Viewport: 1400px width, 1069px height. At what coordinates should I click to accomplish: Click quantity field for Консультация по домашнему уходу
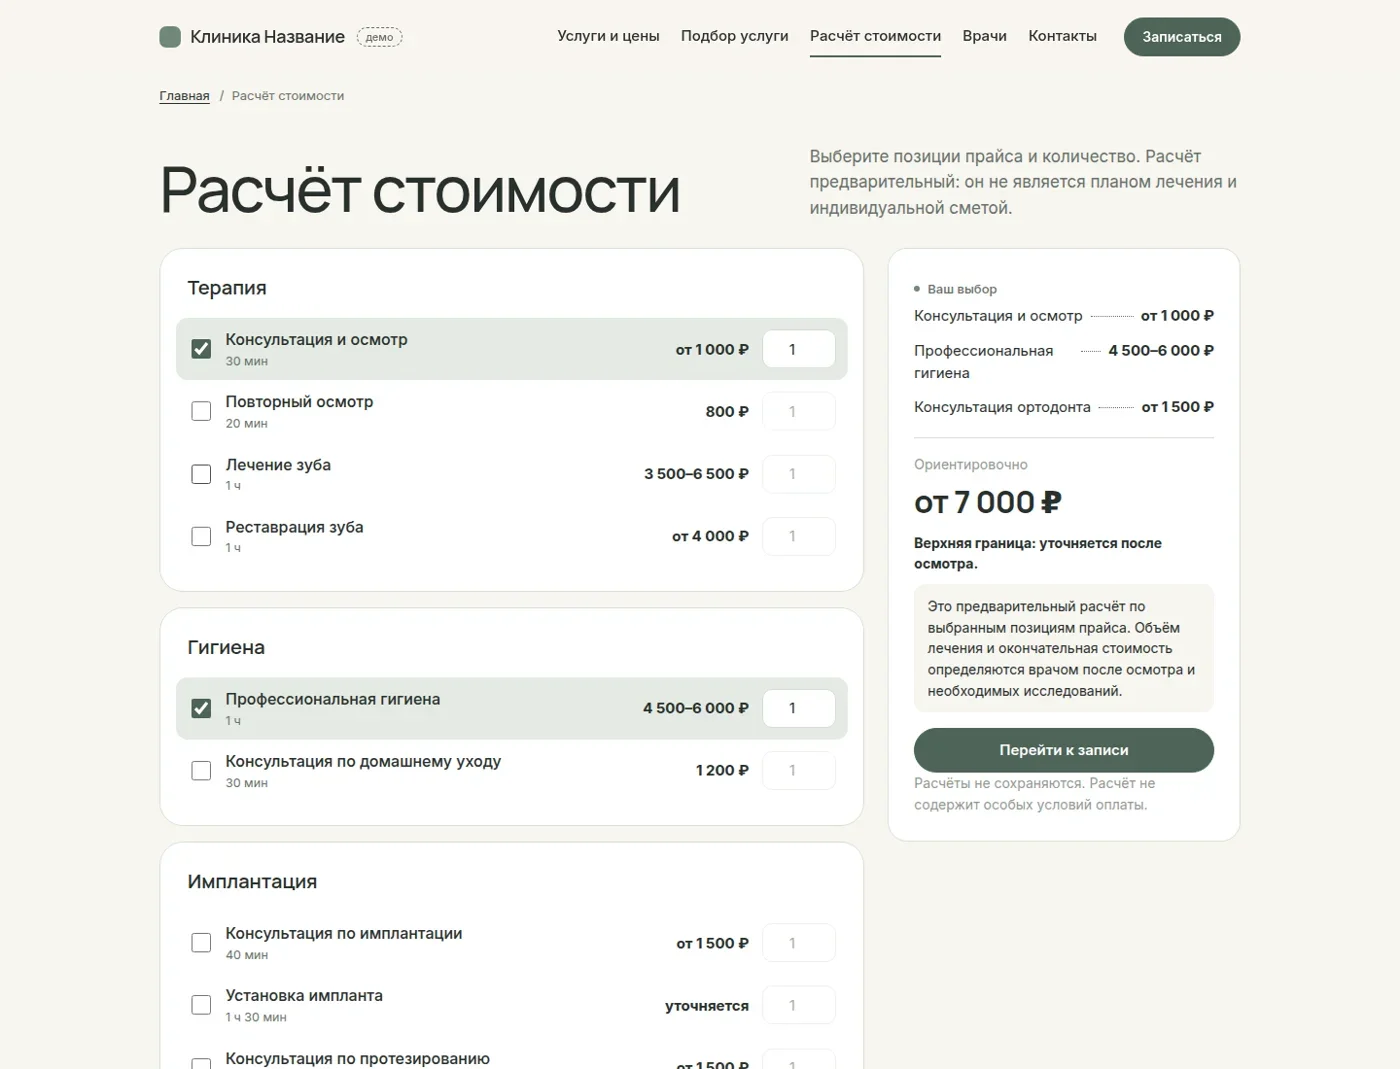pos(799,770)
